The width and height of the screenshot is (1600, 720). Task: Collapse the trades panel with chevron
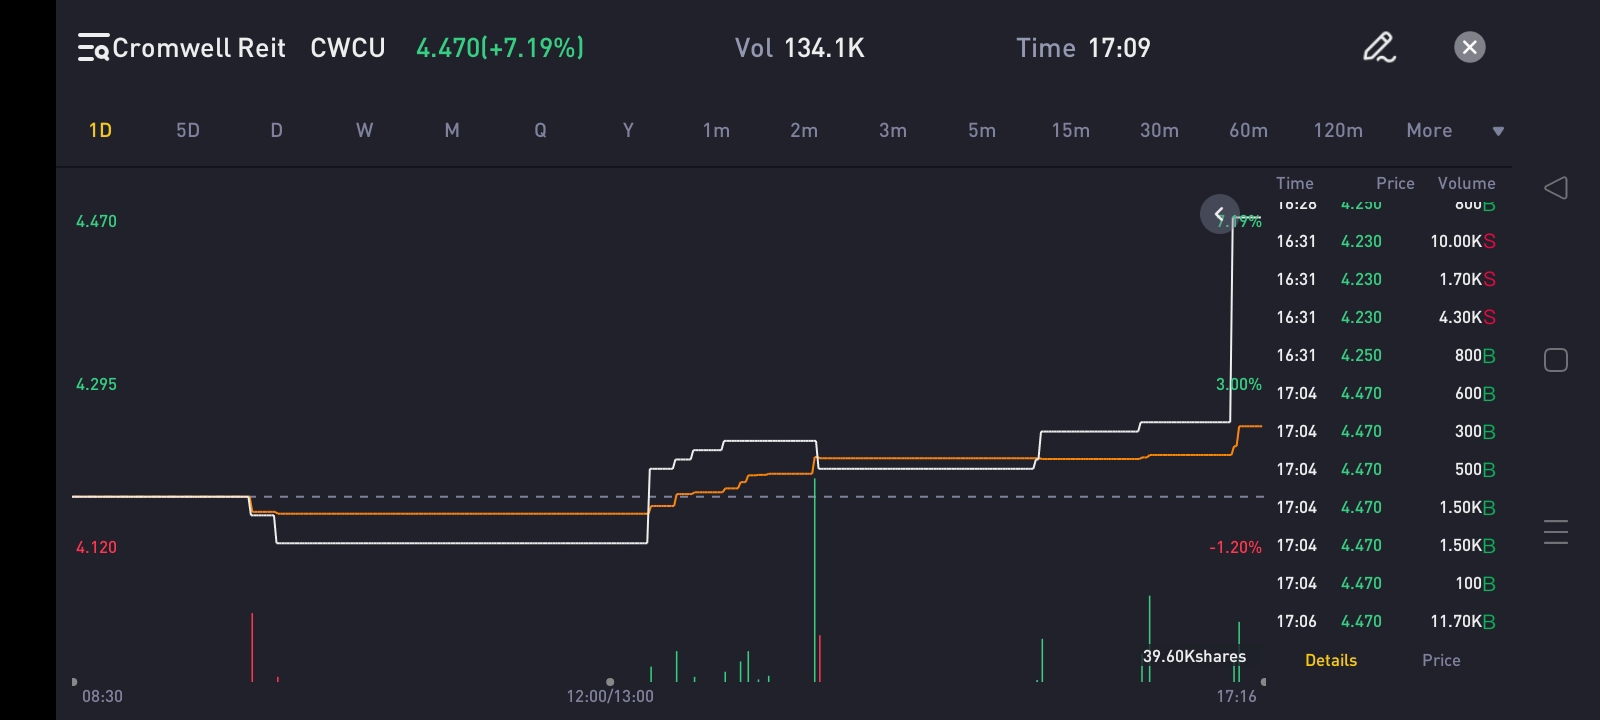1219,214
